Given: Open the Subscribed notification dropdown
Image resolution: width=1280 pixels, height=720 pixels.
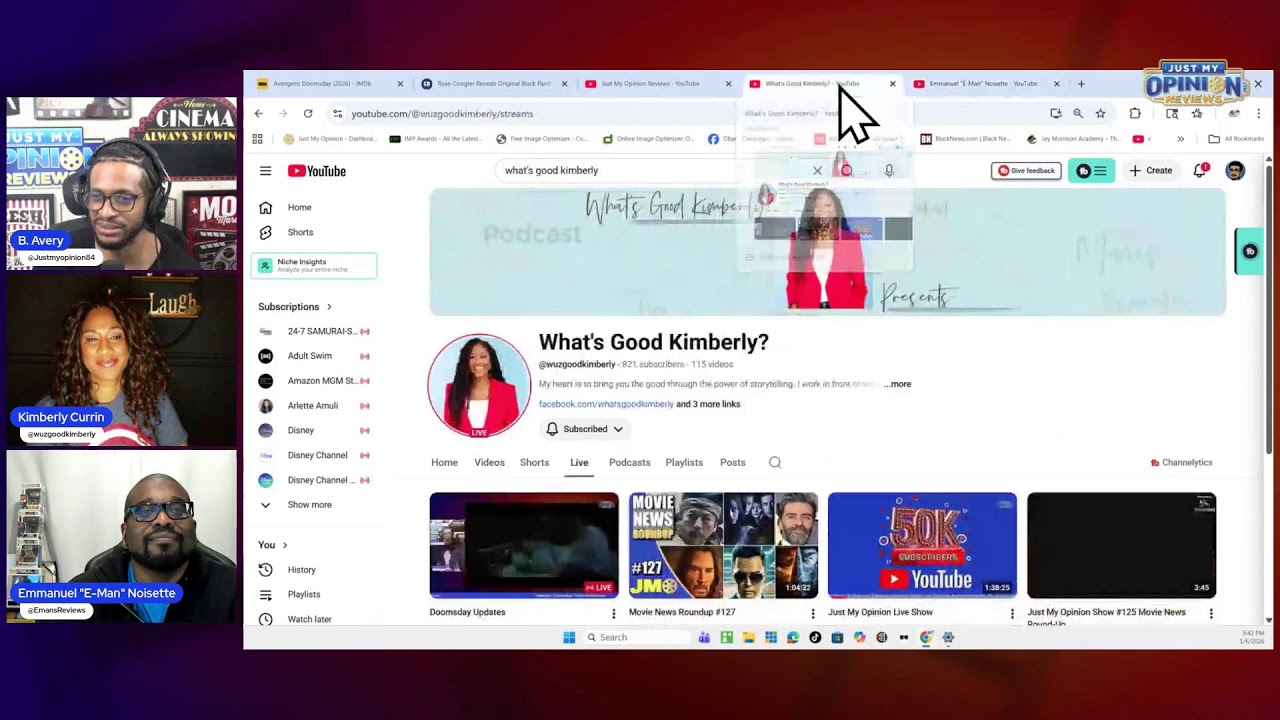Looking at the screenshot, I should click(585, 429).
